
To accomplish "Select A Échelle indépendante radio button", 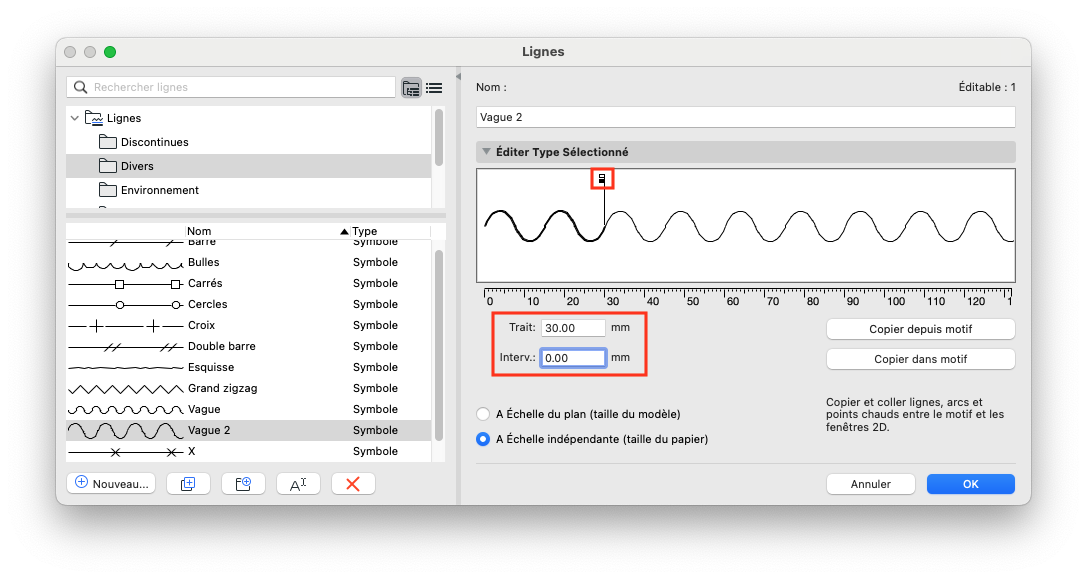I will coord(483,439).
